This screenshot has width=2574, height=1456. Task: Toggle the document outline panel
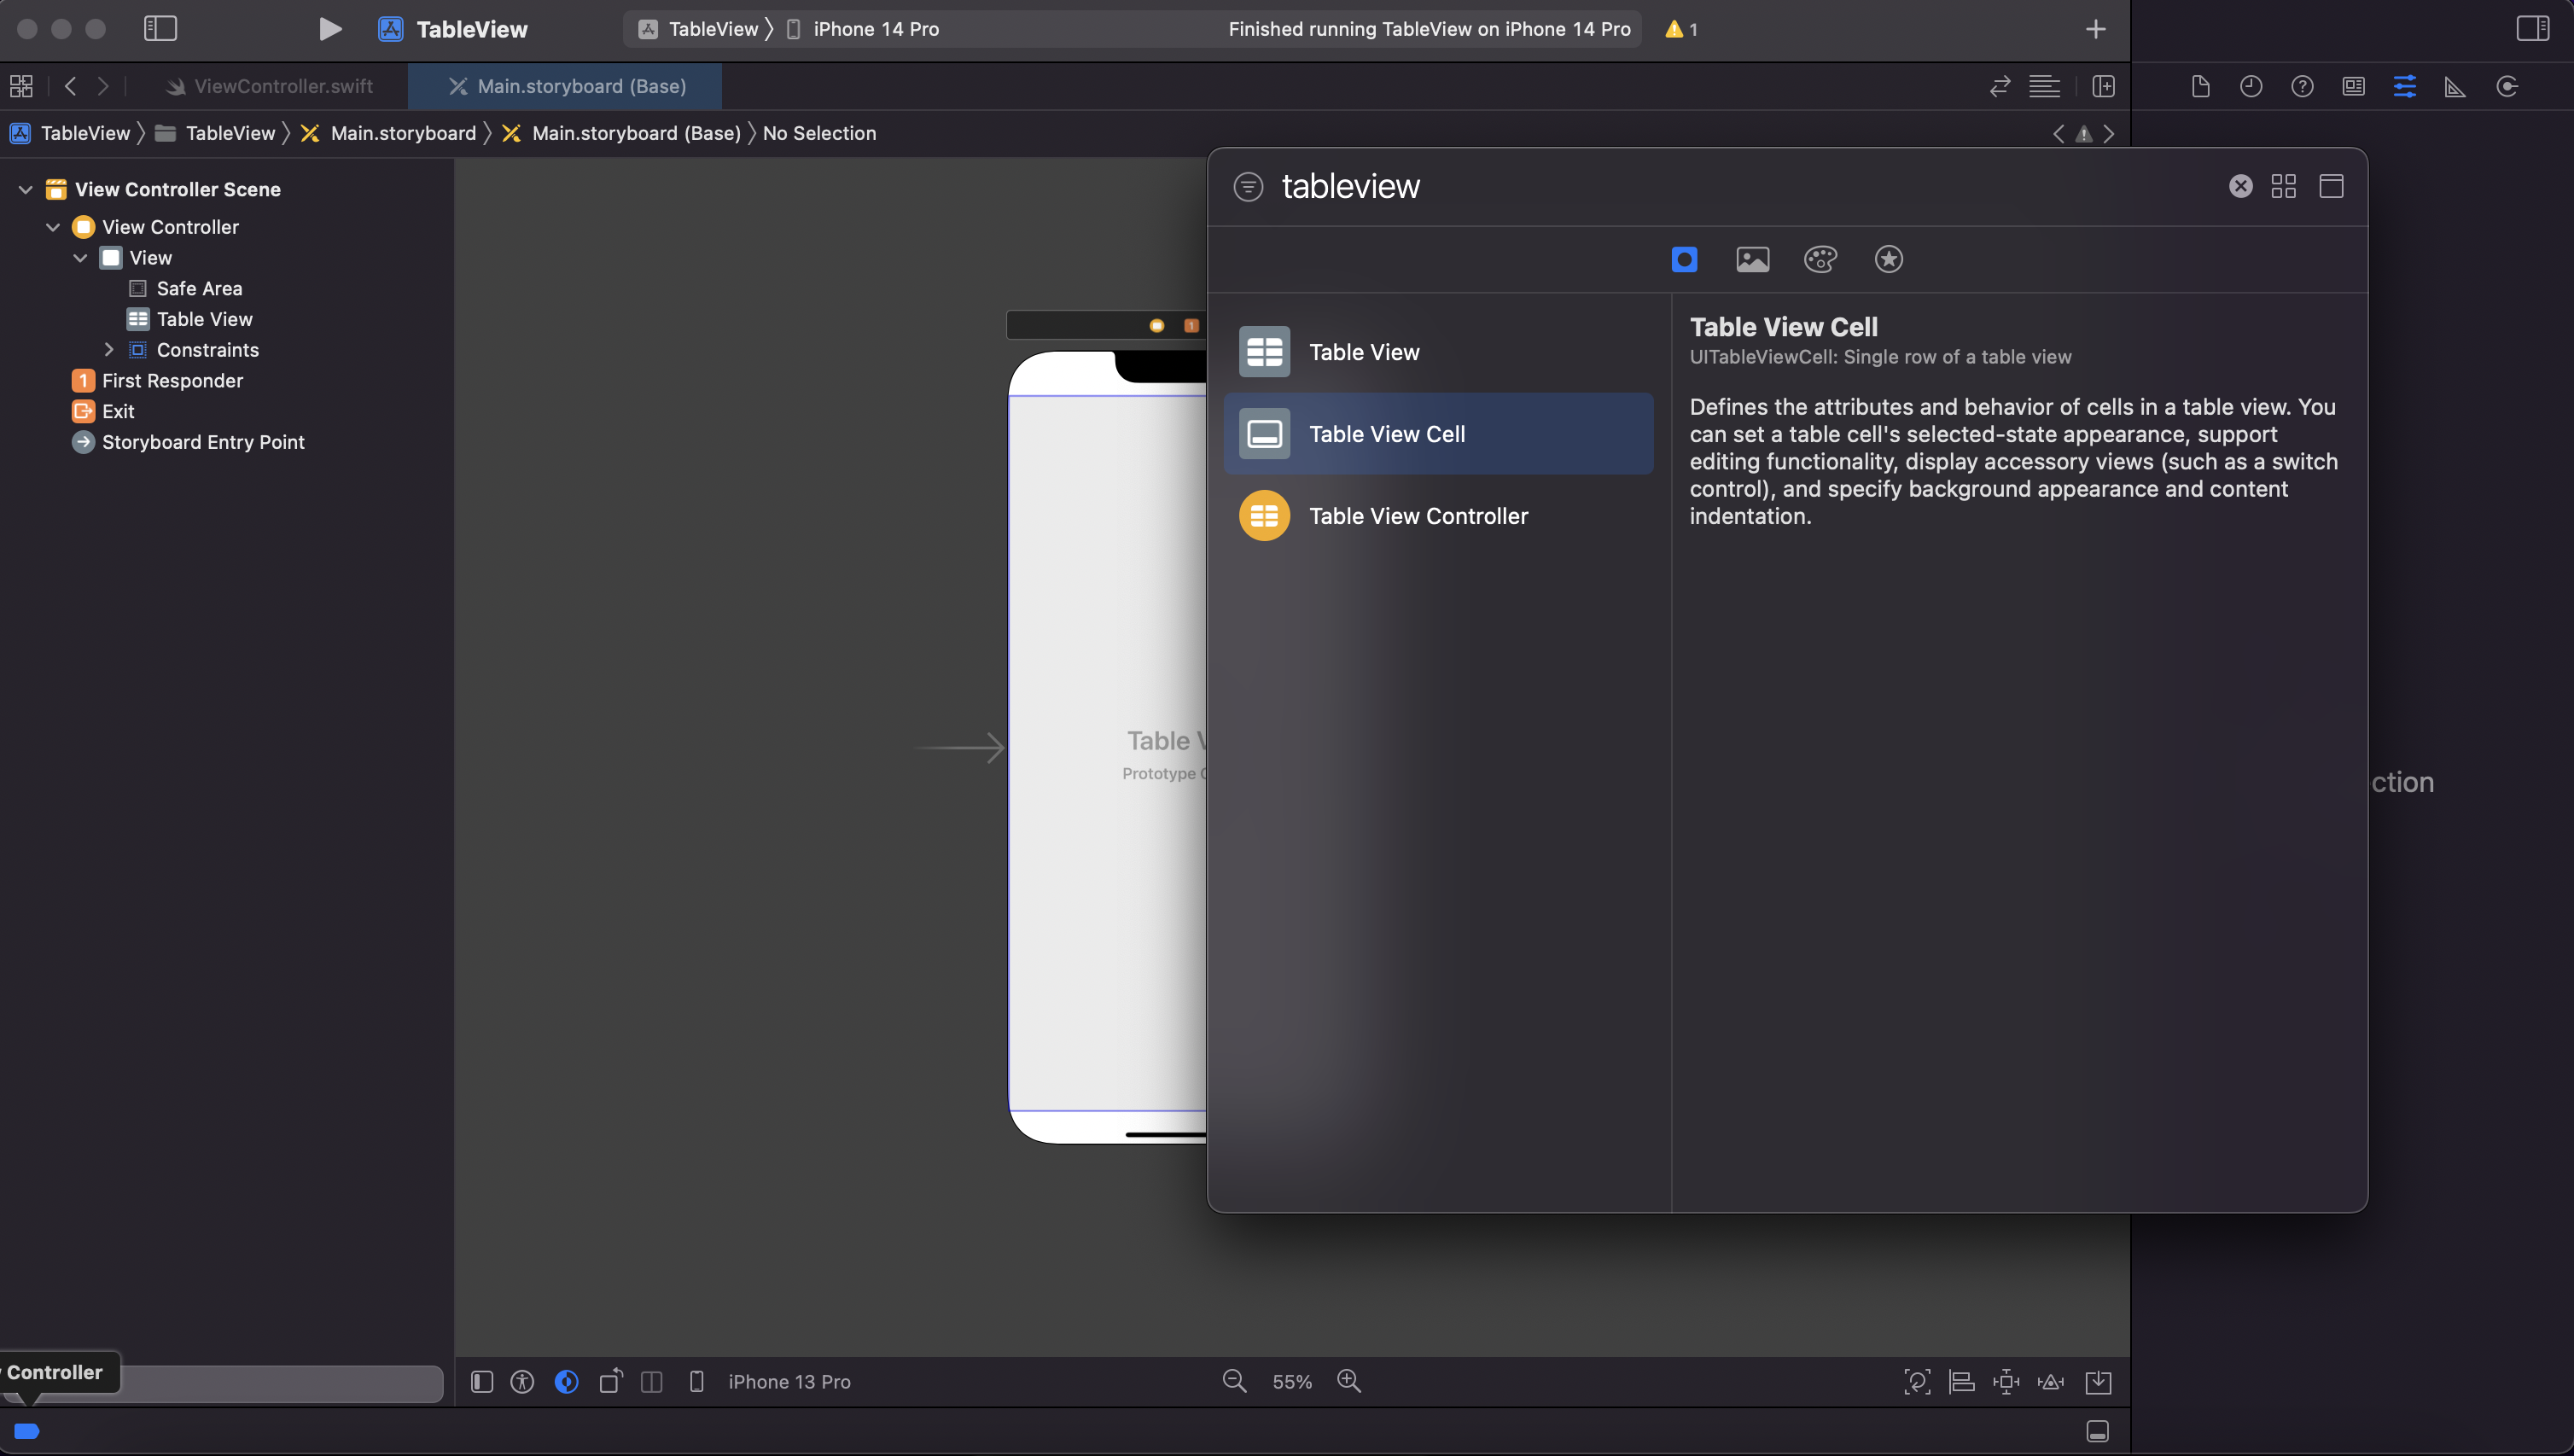(x=482, y=1381)
